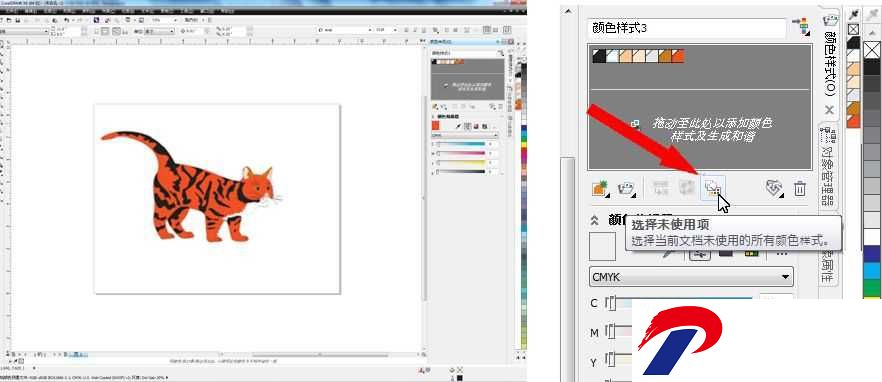This screenshot has height=382, width=882.
Task: Click the color eyedropper above the document palette
Action: pyautogui.click(x=854, y=15)
